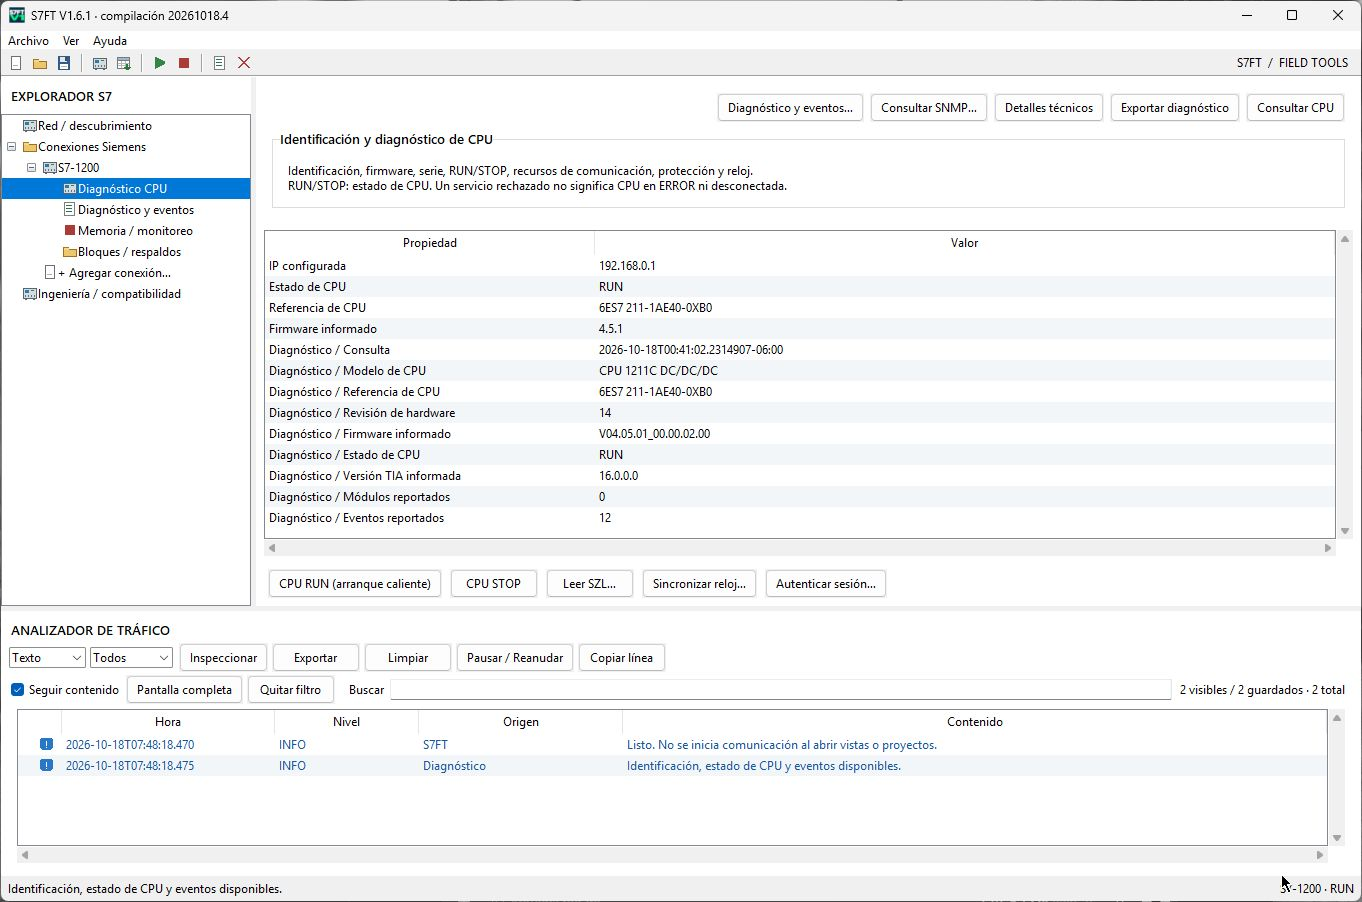Toggle the Seguir contenido checkbox
Viewport: 1362px width, 902px height.
click(x=17, y=690)
